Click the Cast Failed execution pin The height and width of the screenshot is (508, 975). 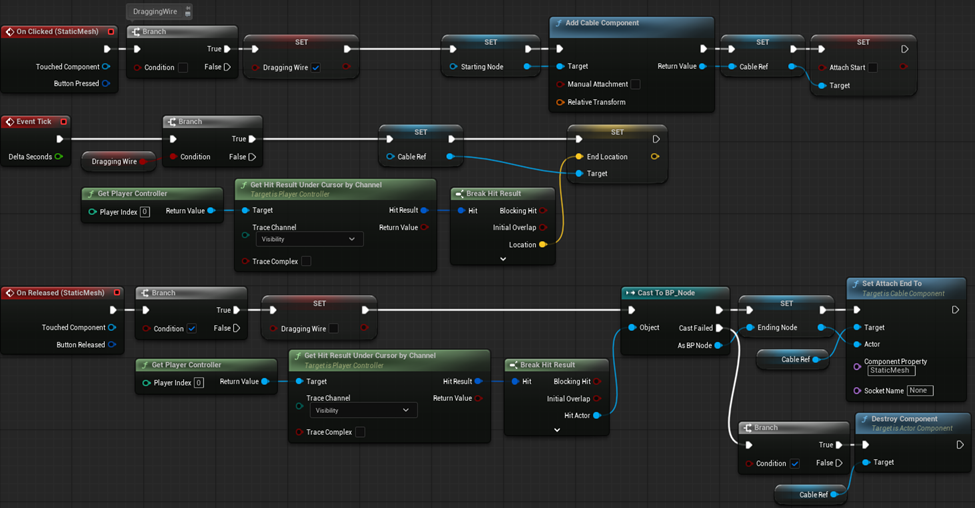coord(719,328)
